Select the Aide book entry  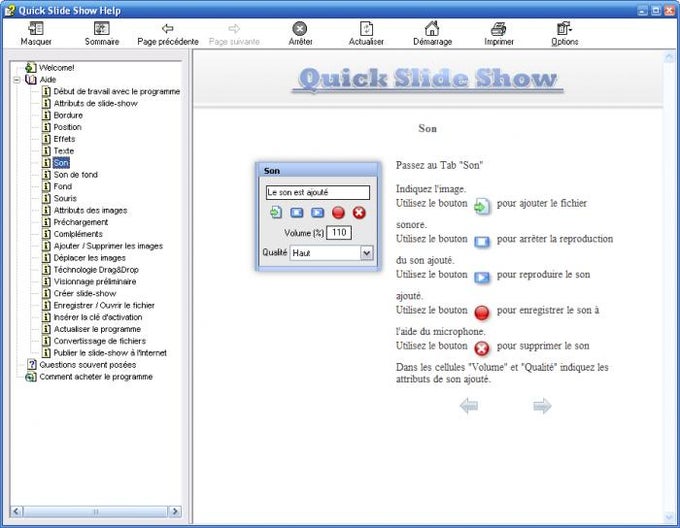pos(48,80)
